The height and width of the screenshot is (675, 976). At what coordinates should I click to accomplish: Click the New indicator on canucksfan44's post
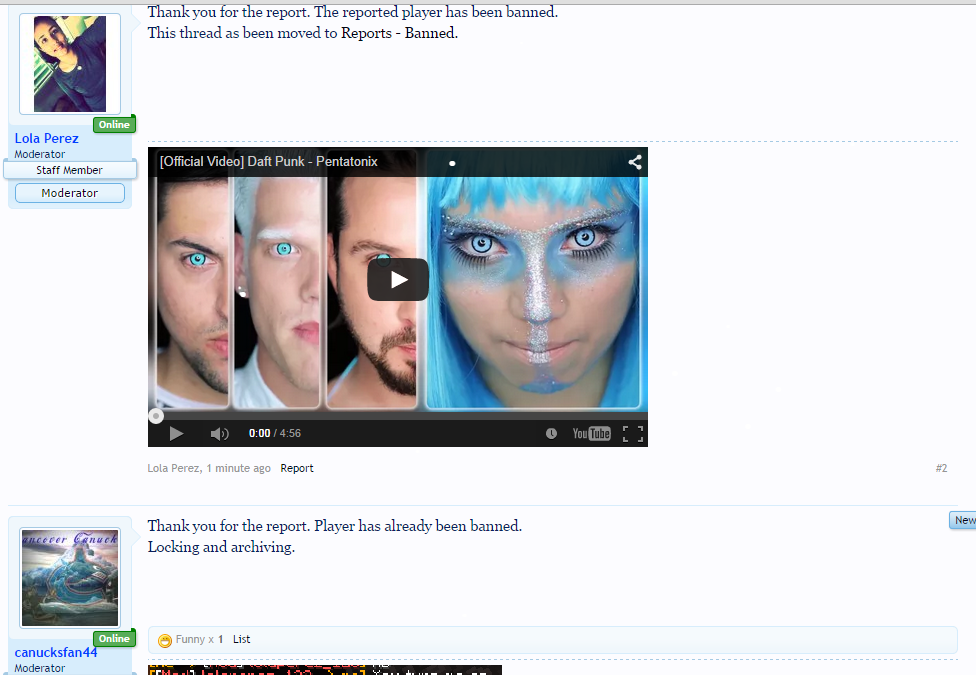963,520
